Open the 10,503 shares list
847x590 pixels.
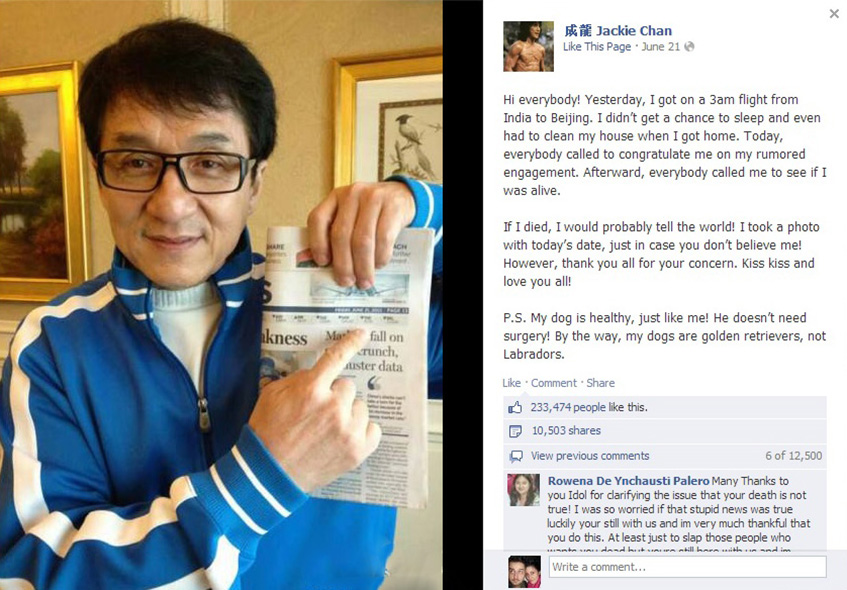point(566,431)
